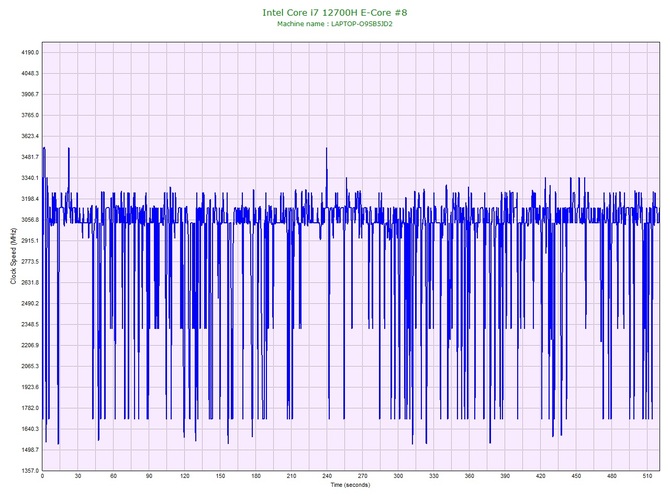Click the 'Time (seconds)' axis label

coord(350,485)
